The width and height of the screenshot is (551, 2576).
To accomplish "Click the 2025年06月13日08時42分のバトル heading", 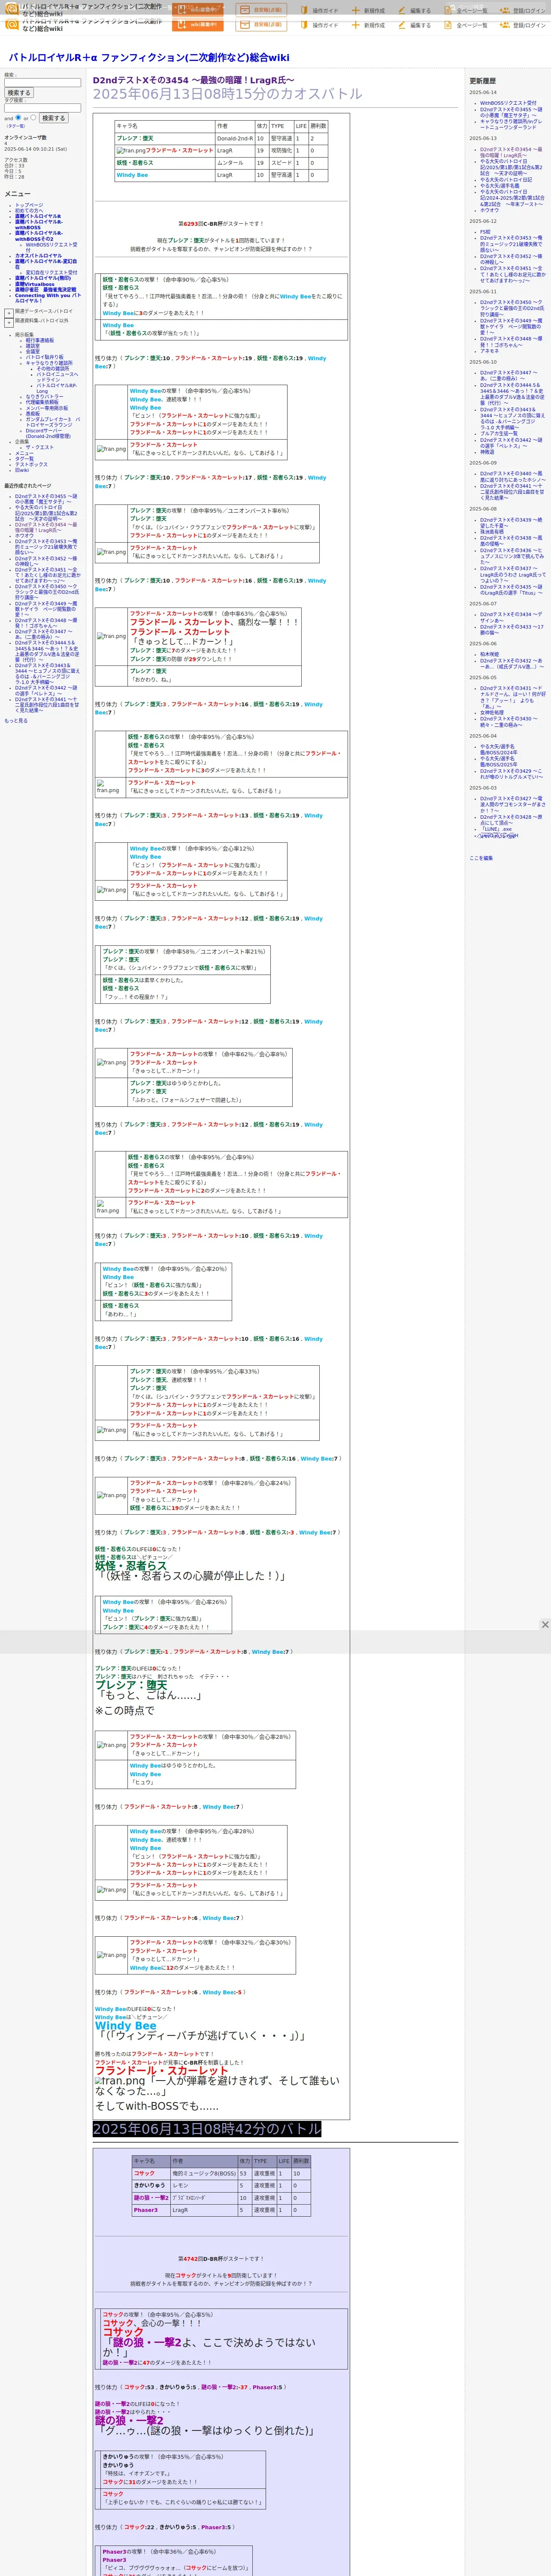I will (x=207, y=2129).
